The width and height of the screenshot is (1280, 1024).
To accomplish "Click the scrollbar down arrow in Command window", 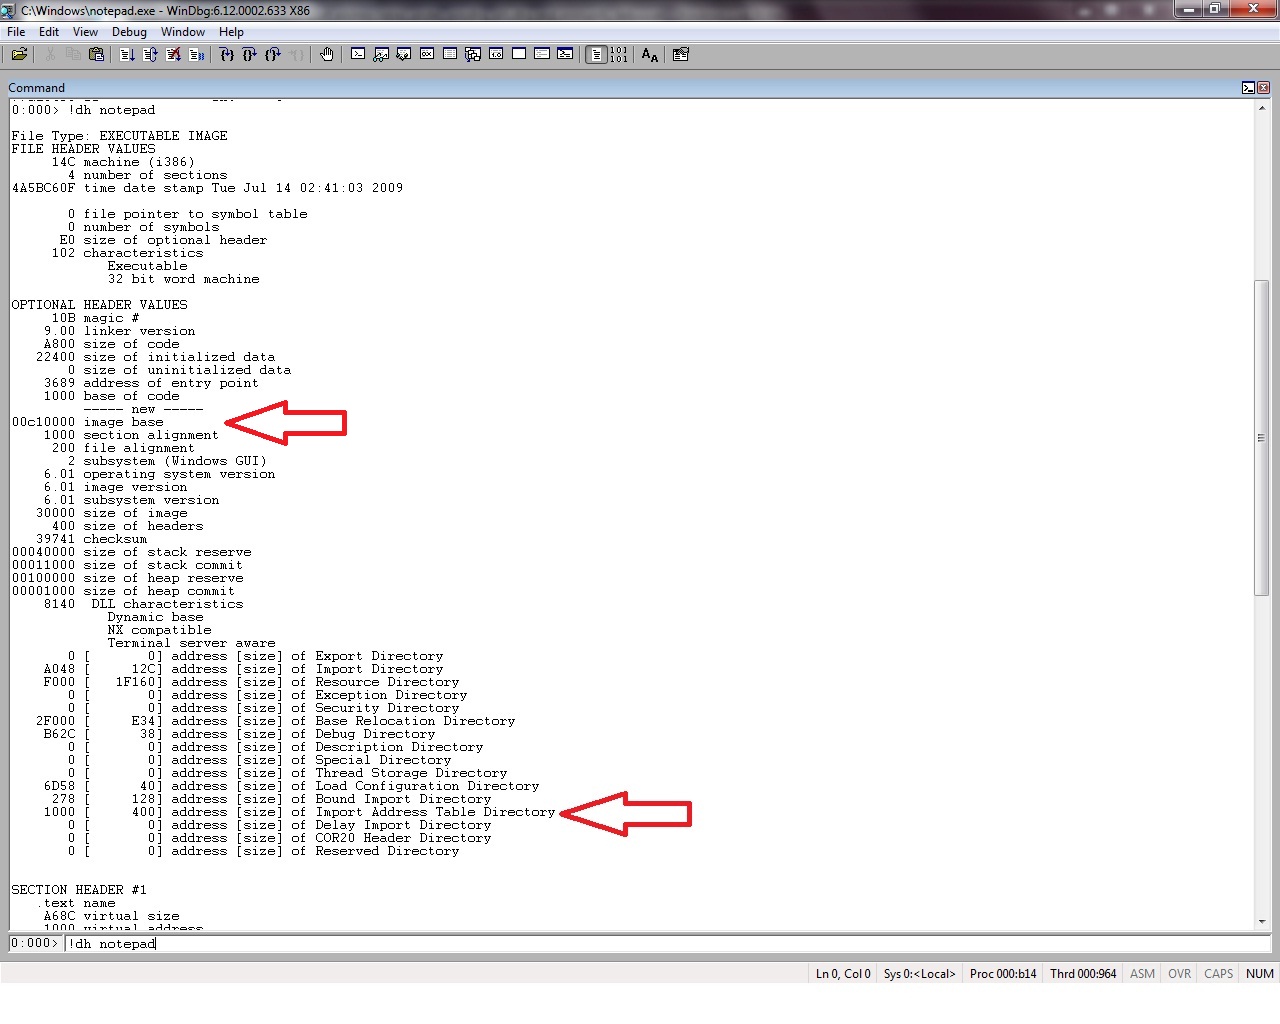I will [1261, 921].
